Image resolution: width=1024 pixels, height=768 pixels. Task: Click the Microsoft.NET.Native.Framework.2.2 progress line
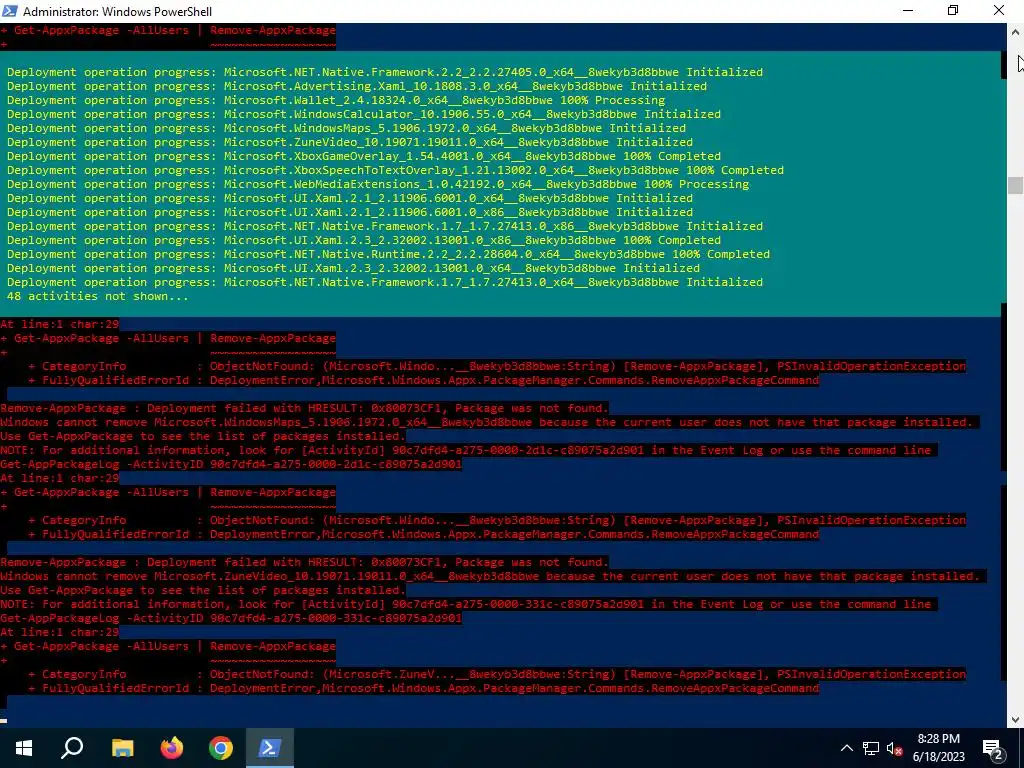coord(385,72)
